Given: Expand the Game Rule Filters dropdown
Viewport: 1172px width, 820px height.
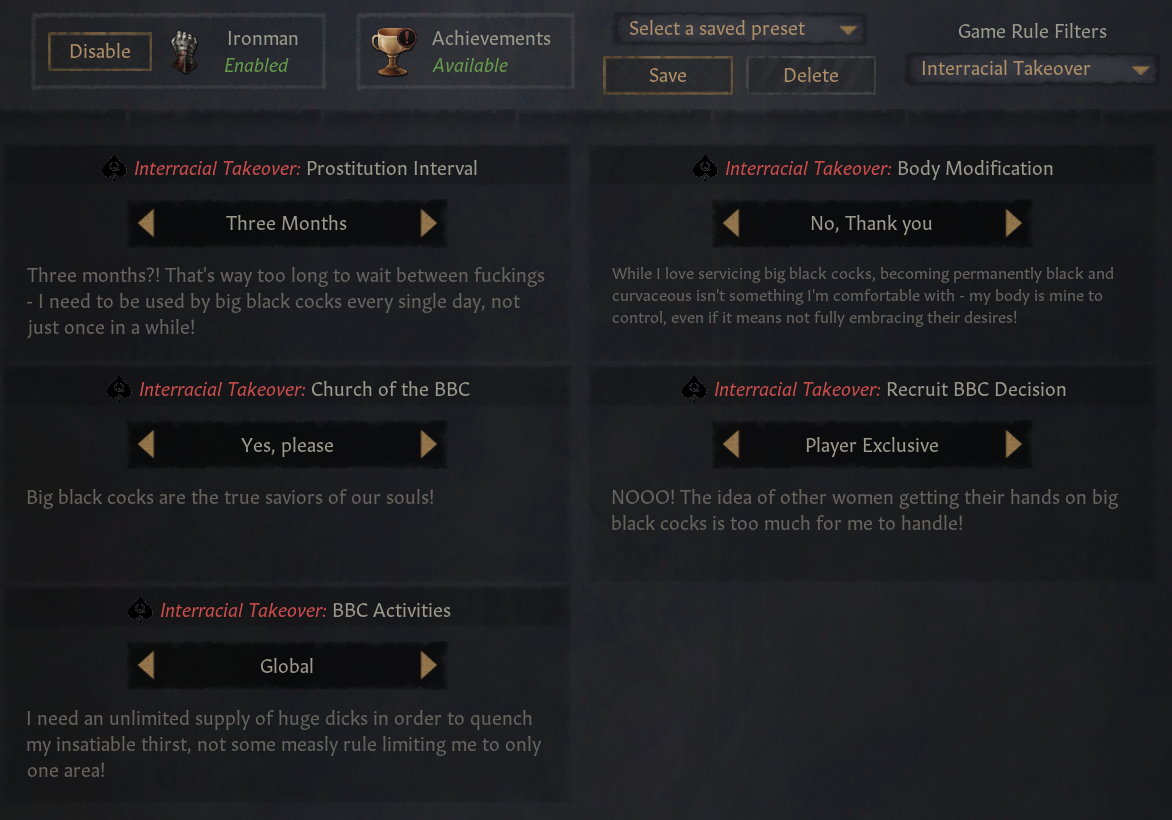Looking at the screenshot, I should tap(1031, 69).
